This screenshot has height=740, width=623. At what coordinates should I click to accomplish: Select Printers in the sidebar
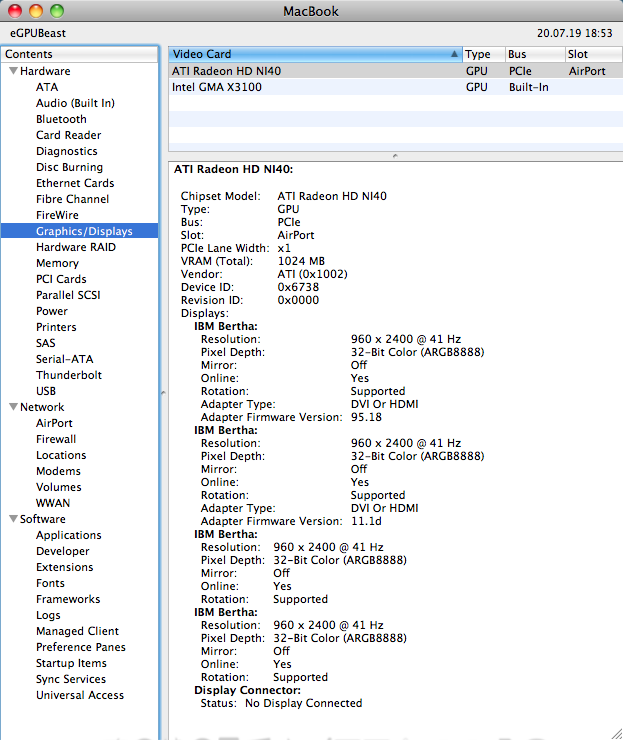56,327
